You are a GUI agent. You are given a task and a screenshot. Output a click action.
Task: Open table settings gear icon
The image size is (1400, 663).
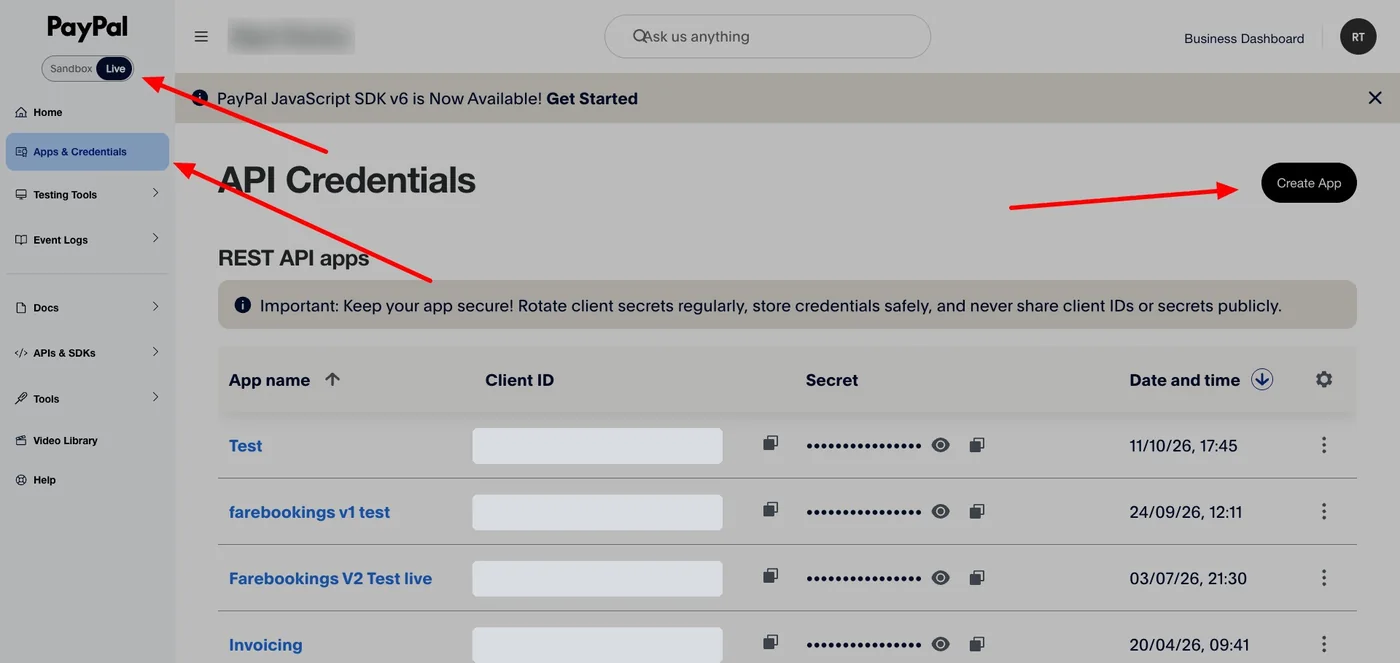1324,380
